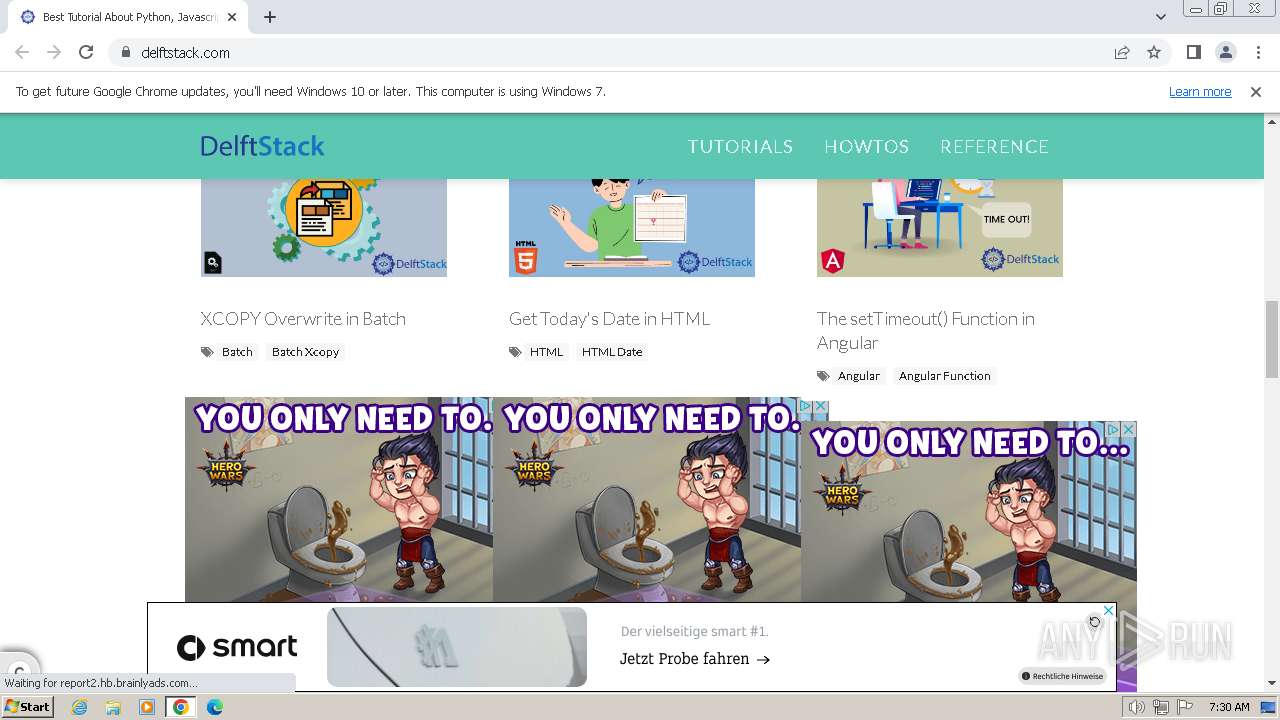The width and height of the screenshot is (1280, 720).
Task: Close the middle Hero Wars ad
Action: pyautogui.click(x=821, y=406)
